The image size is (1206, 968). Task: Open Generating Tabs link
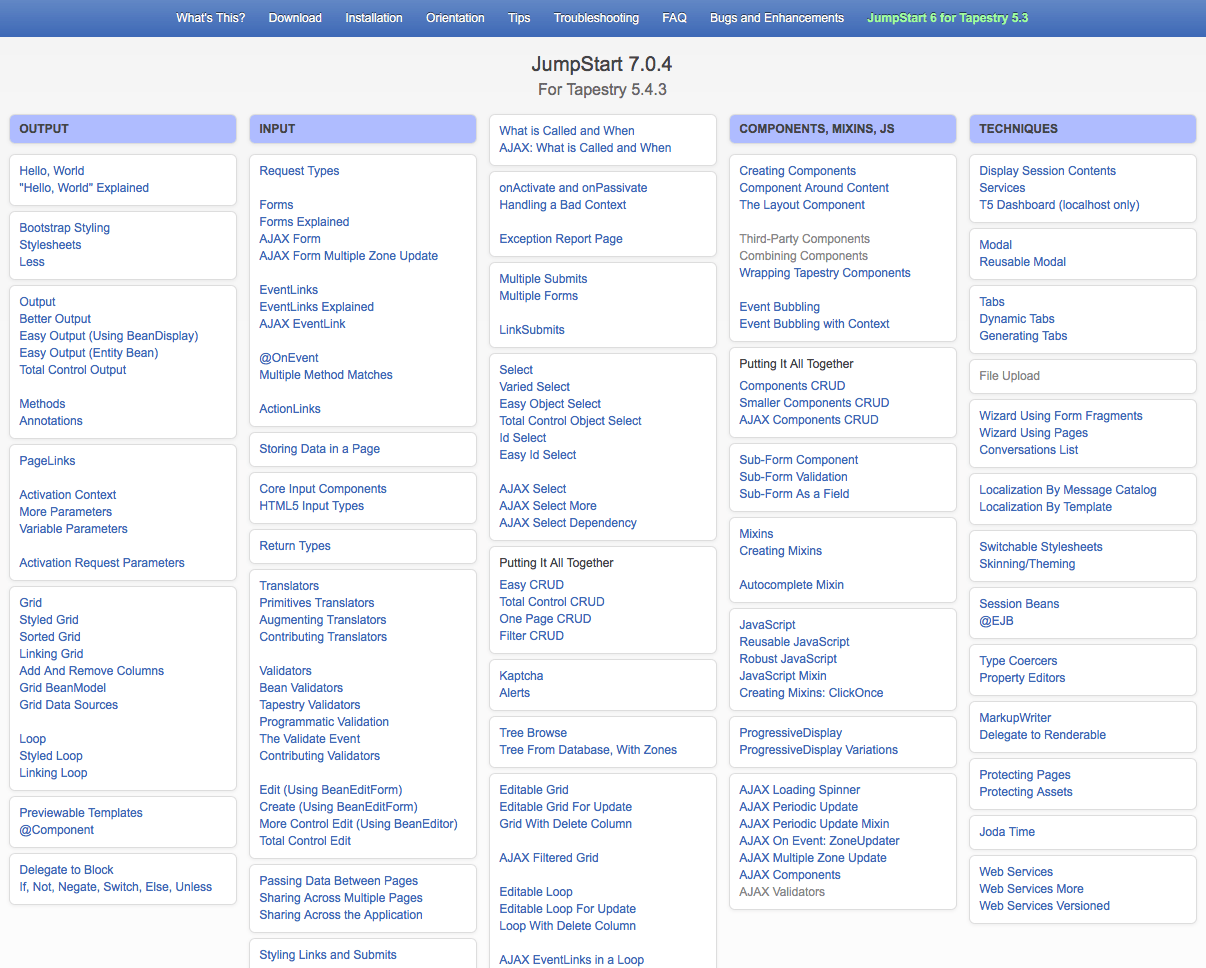[1023, 336]
